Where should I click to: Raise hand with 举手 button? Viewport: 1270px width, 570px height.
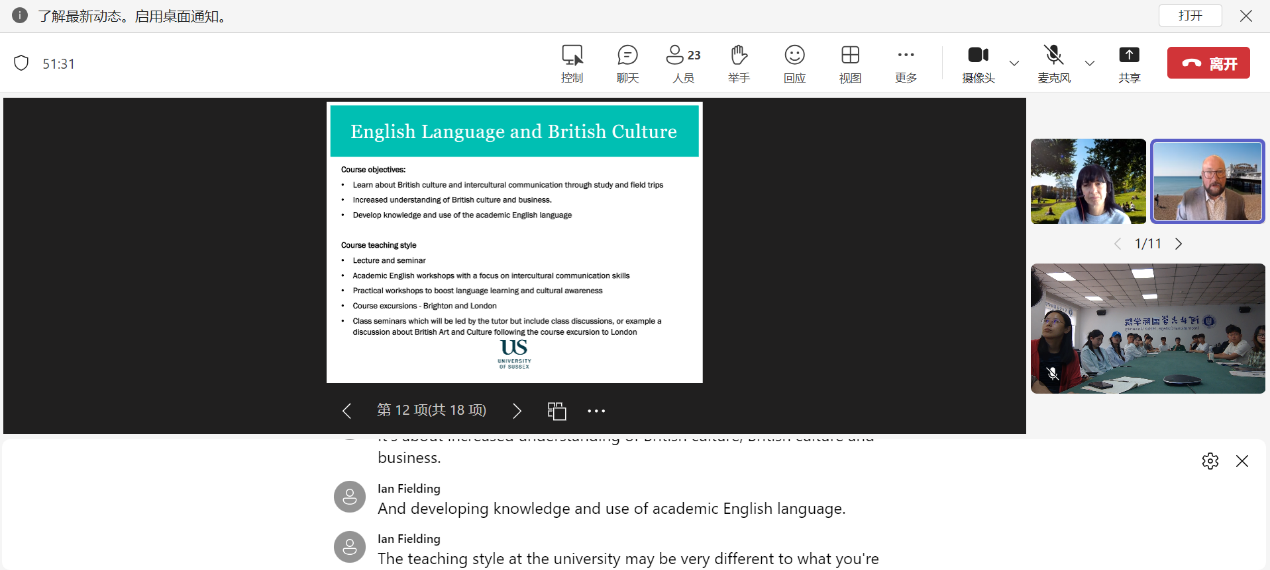pyautogui.click(x=739, y=63)
